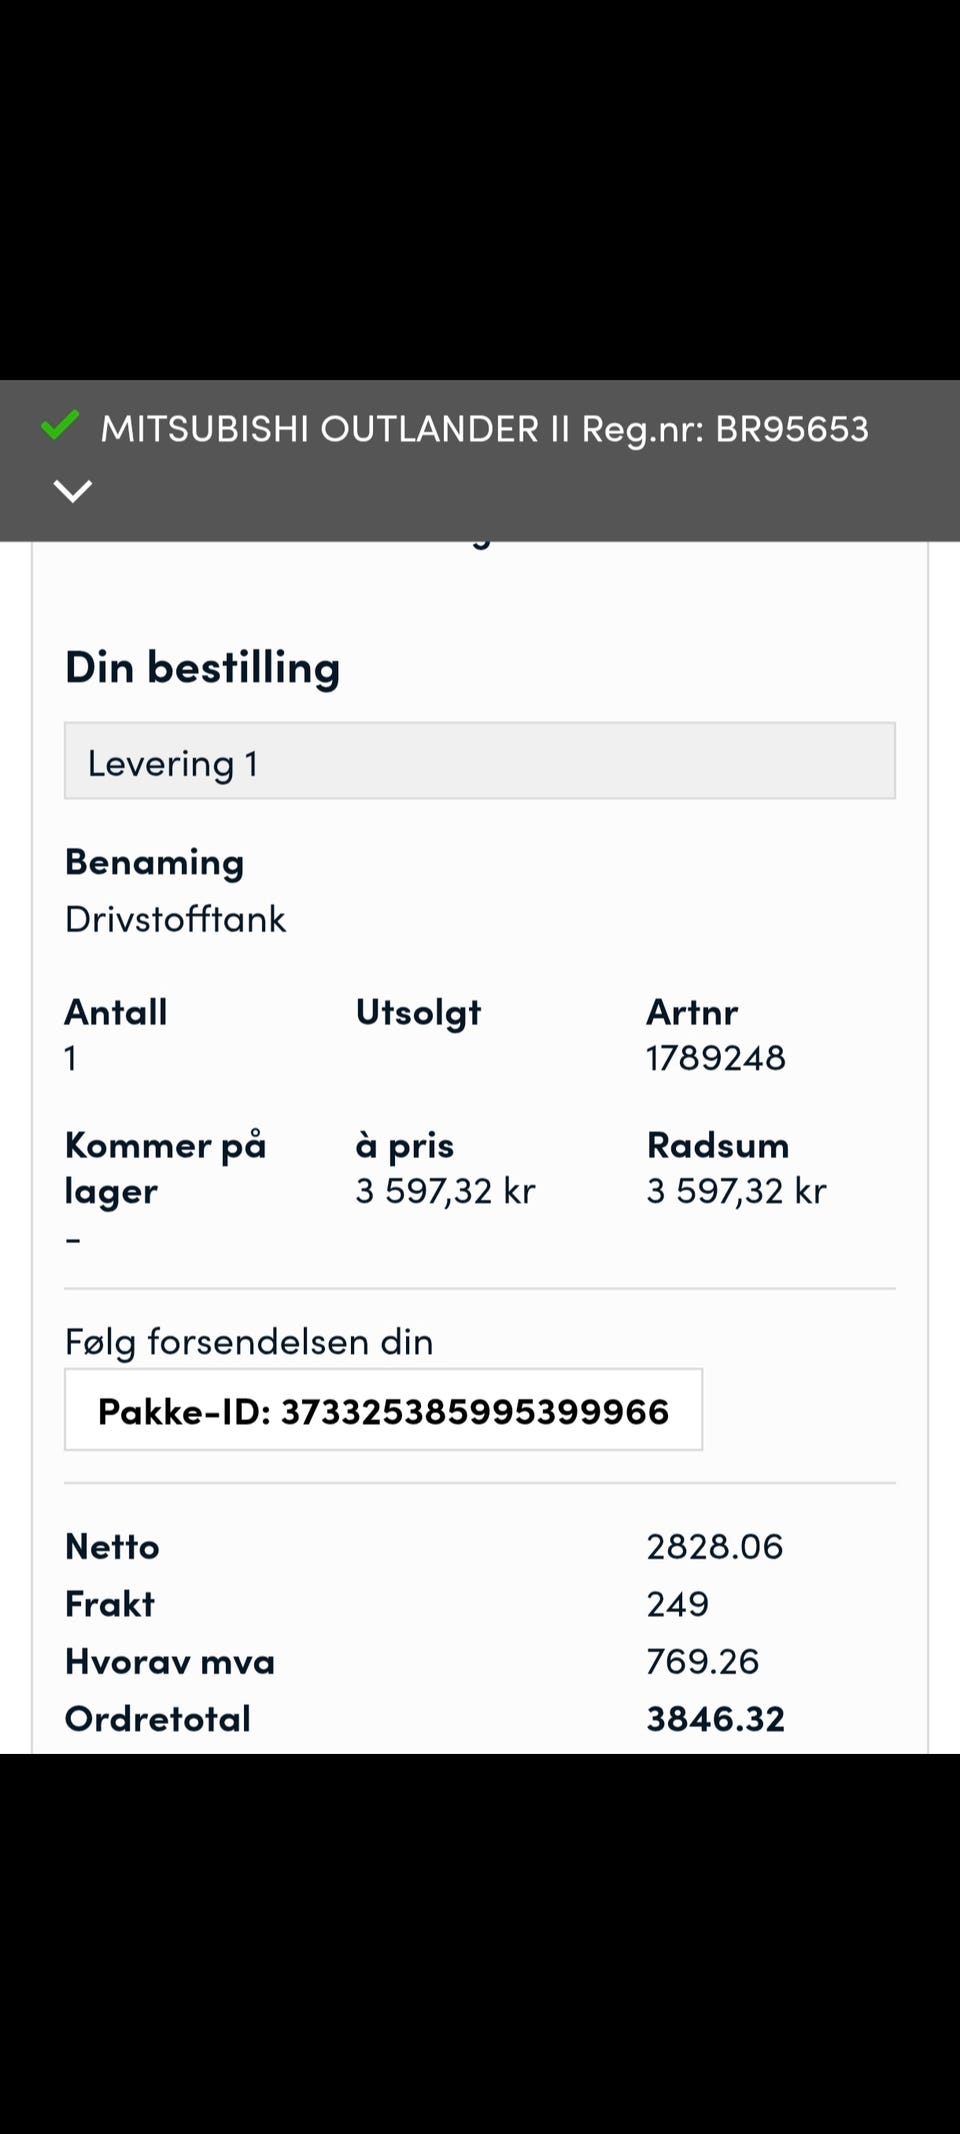Select the Drivstofftank product name
The height and width of the screenshot is (2134, 960).
176,919
